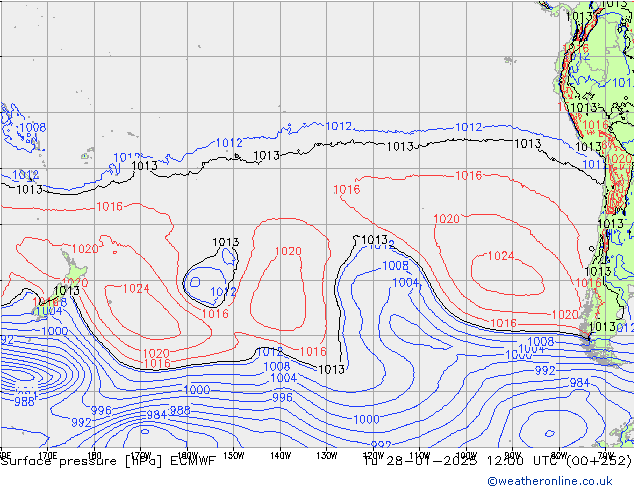
Task: Click the 992 label just above the southeastern 984
Action: point(545,370)
